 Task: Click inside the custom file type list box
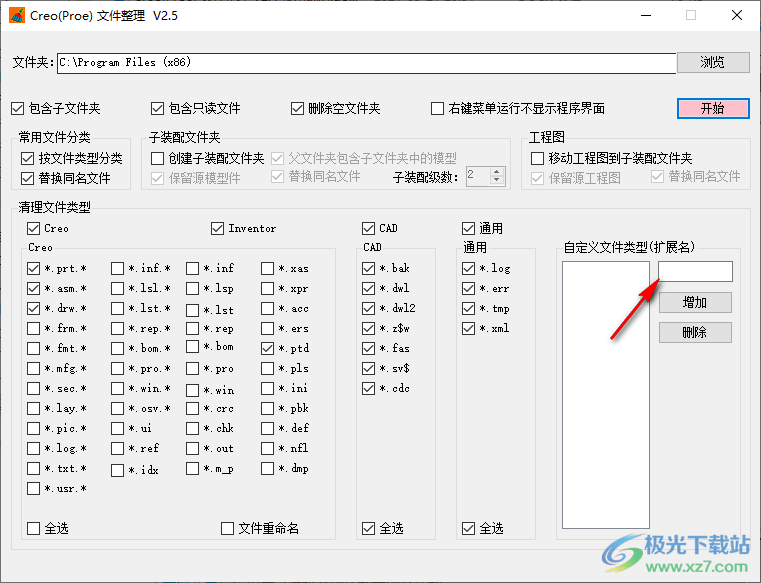[x=606, y=395]
